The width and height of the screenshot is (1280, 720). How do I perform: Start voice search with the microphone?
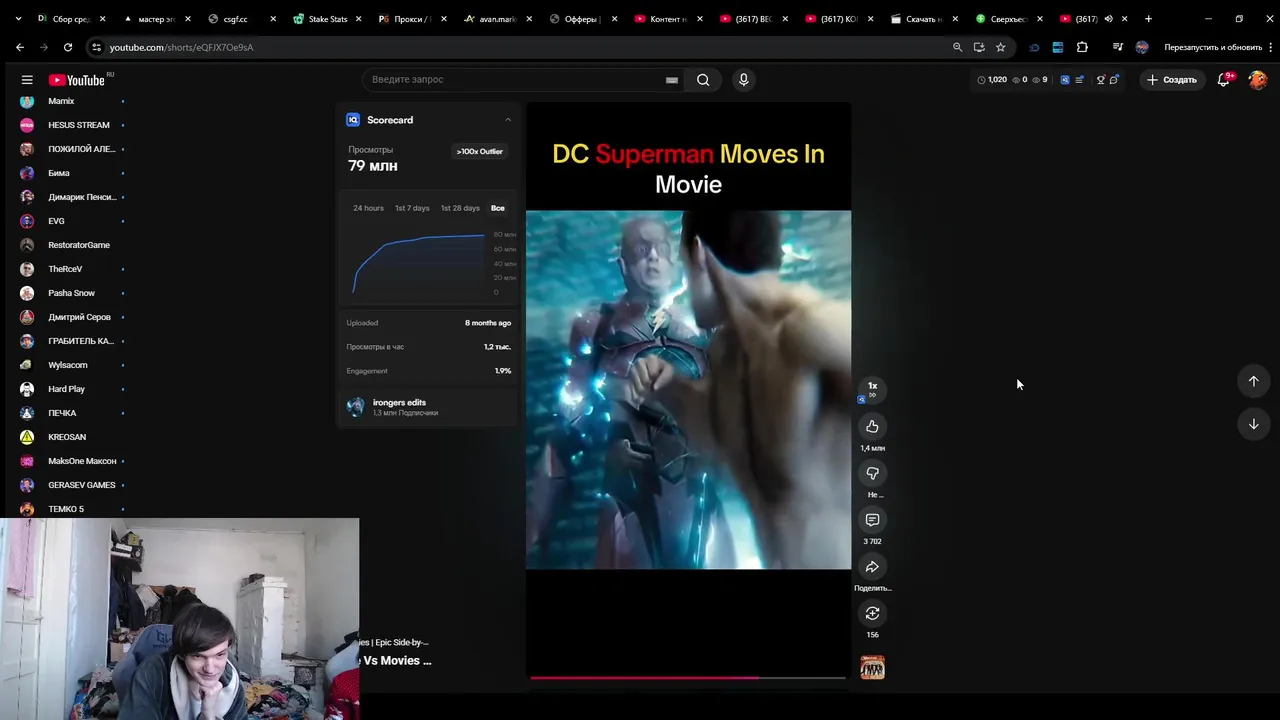tap(743, 80)
